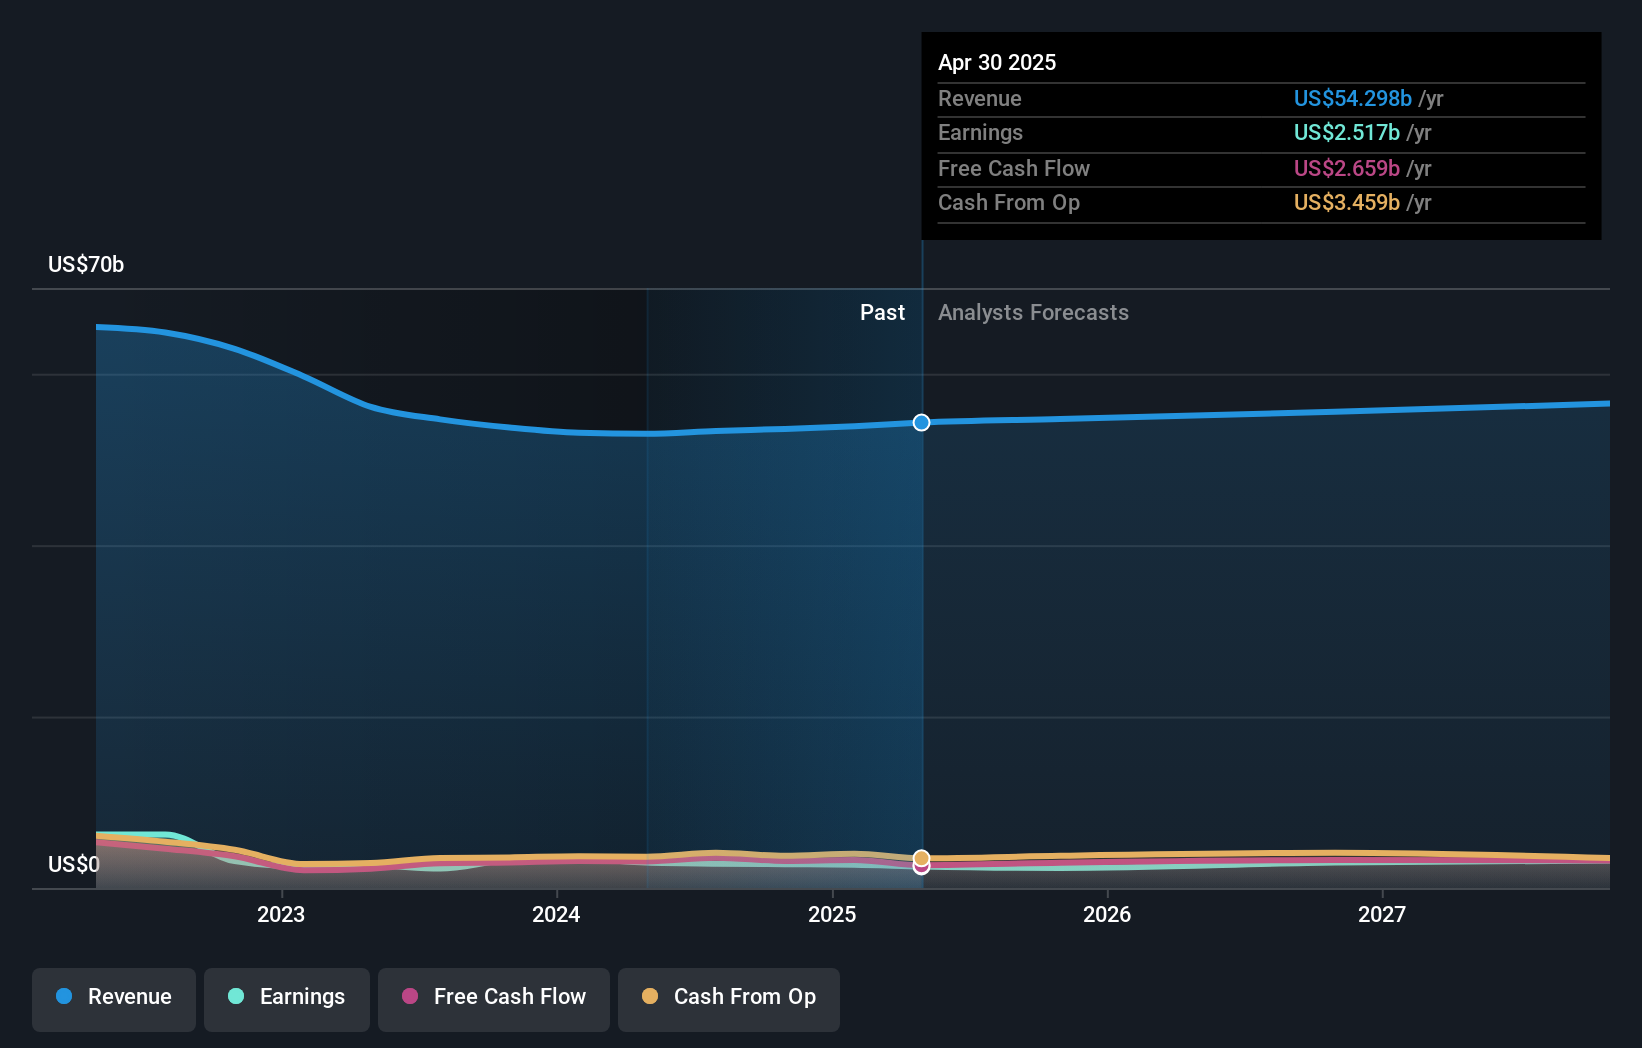1642x1048 pixels.
Task: Click the orange Cash From Op data point marker
Action: click(921, 858)
